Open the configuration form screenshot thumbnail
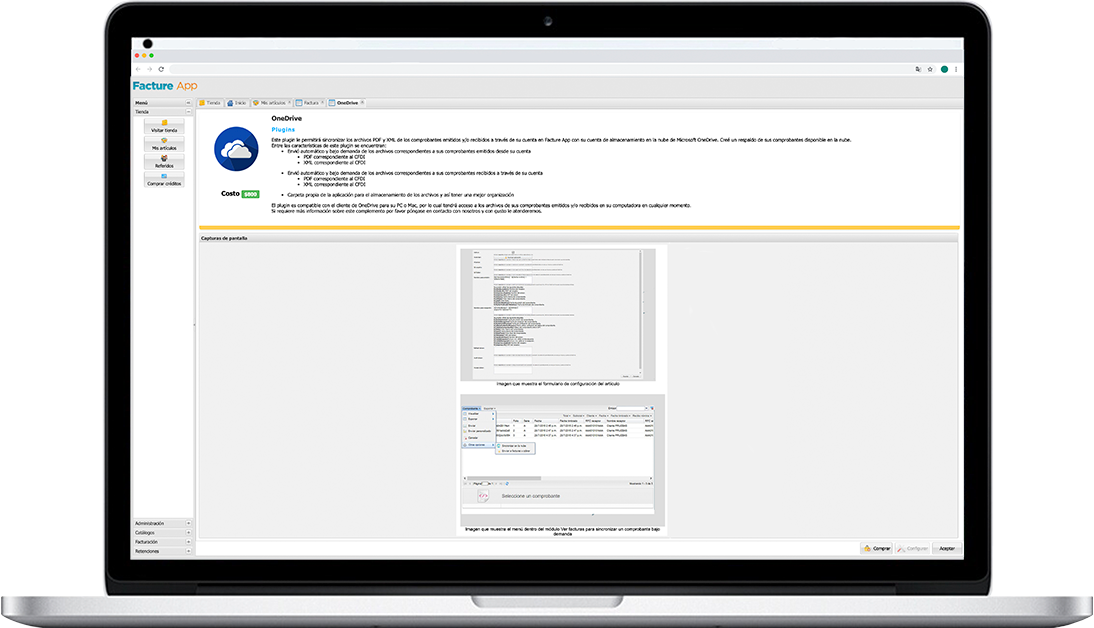Screen dimensions: 1094x628 tap(557, 314)
